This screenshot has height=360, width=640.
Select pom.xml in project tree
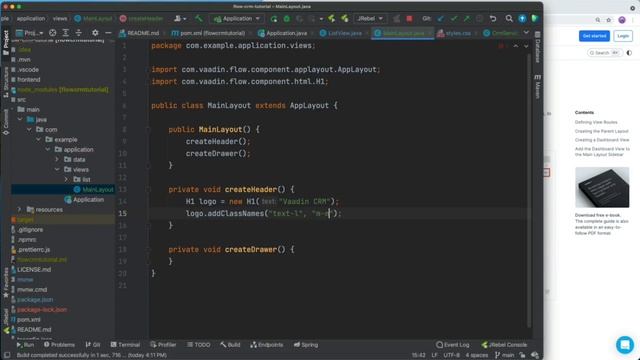pos(26,320)
